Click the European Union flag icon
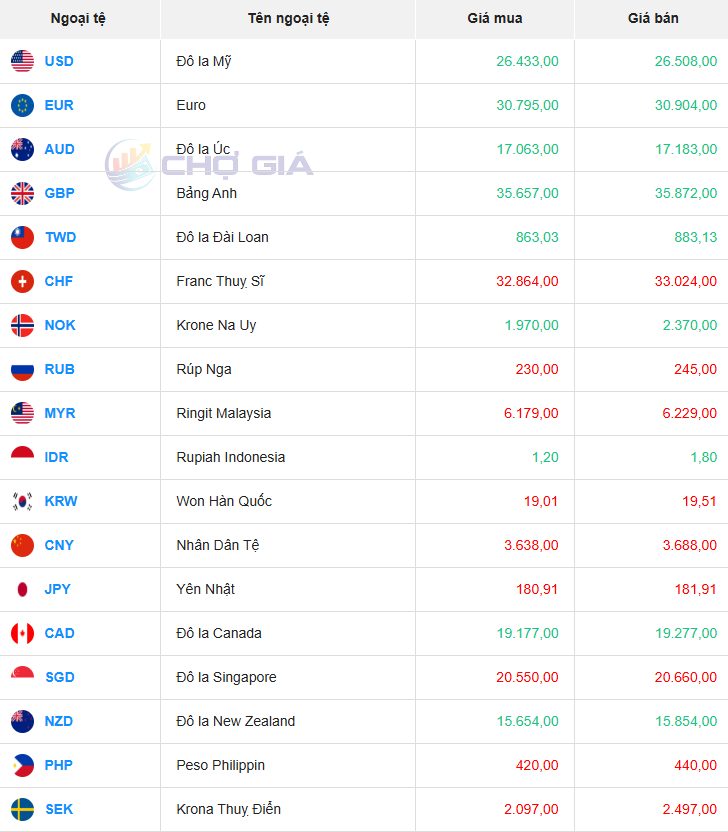Screen dimensions: 728x832 [22, 105]
